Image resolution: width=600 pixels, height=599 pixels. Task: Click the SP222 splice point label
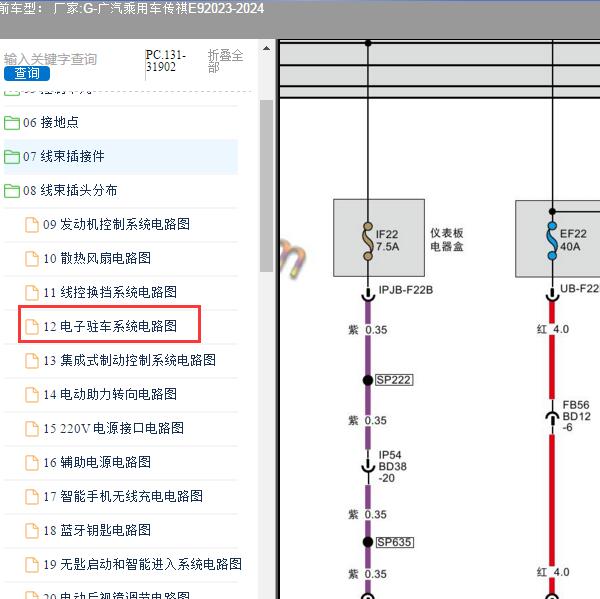(x=394, y=380)
